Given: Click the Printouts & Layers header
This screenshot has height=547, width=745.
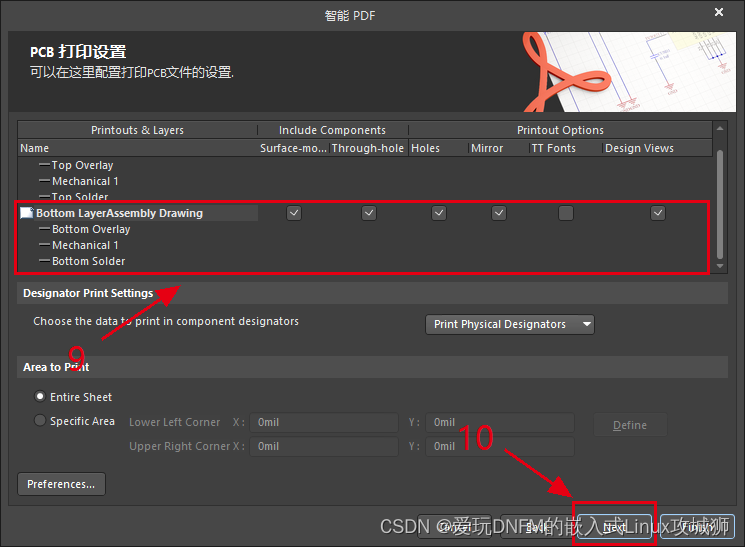Looking at the screenshot, I should (137, 130).
